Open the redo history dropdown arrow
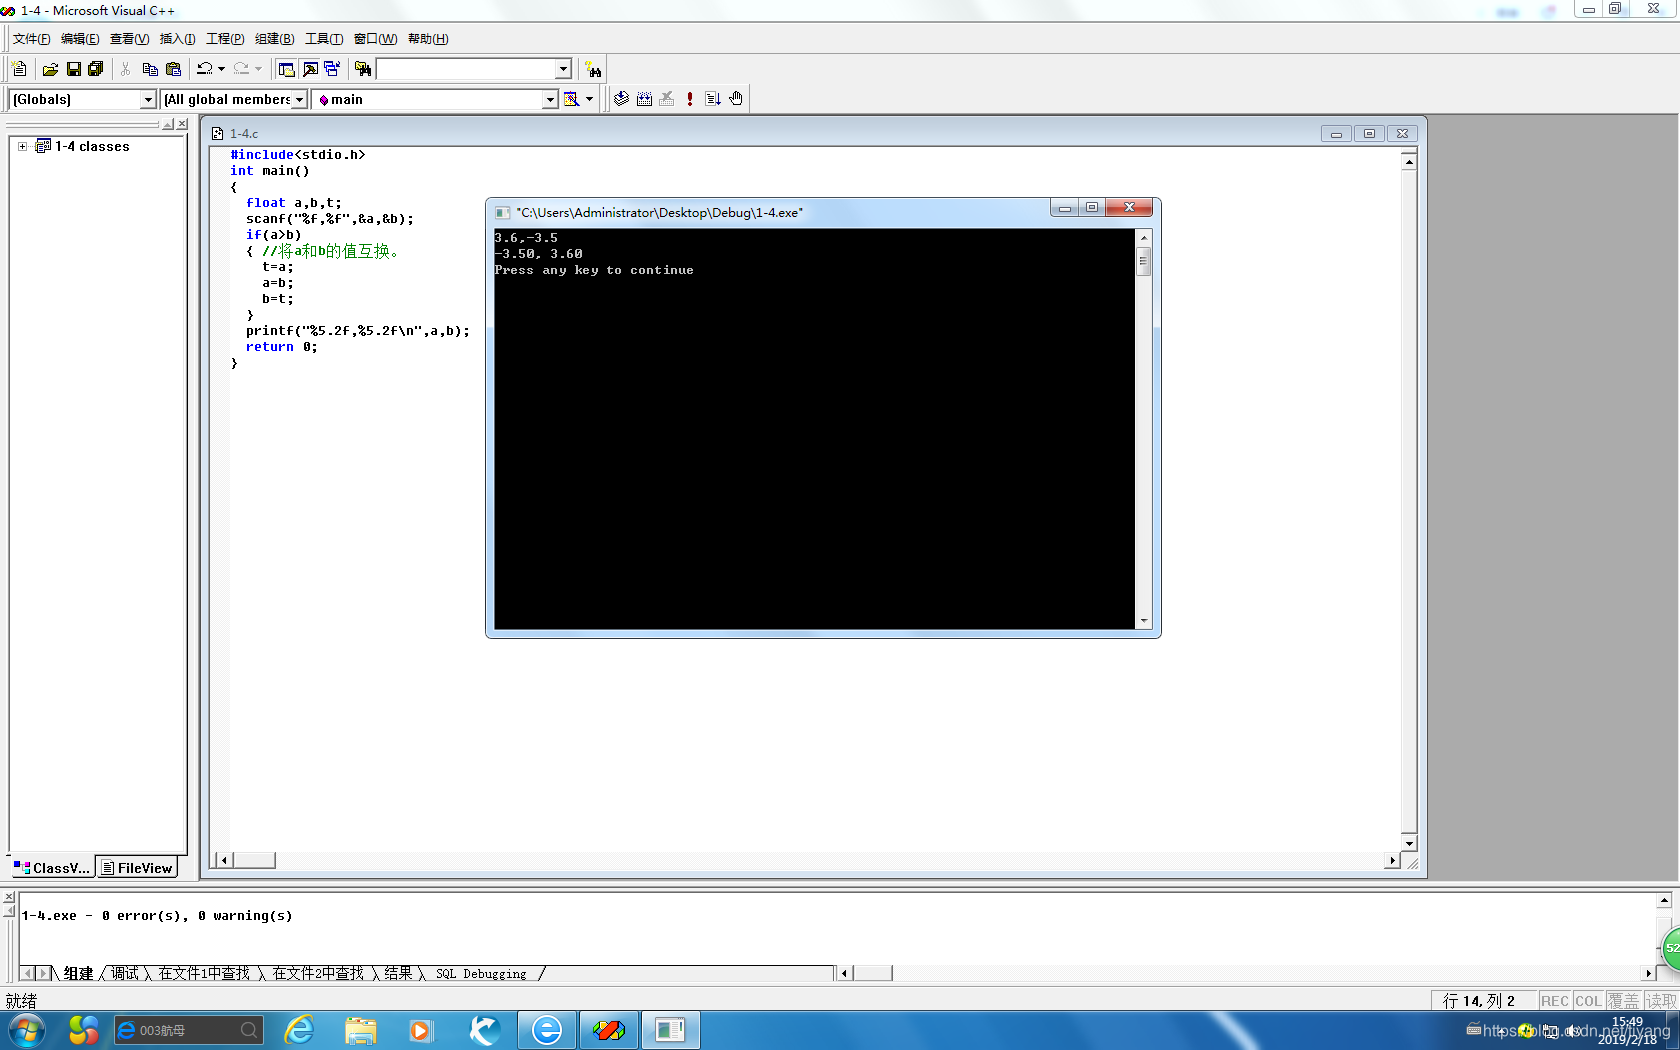Viewport: 1680px width, 1050px height. coord(258,69)
